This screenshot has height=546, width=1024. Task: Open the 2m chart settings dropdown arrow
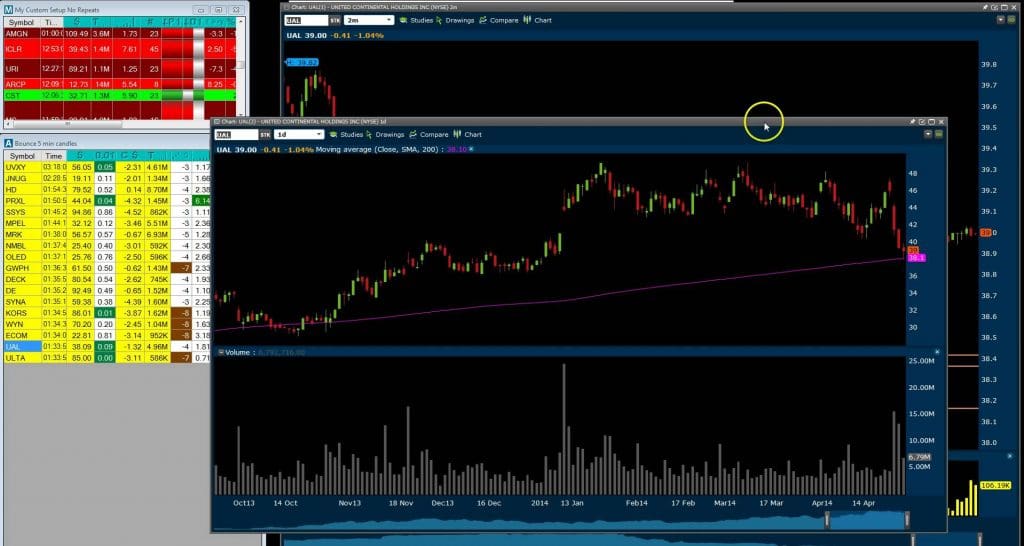point(1001,20)
